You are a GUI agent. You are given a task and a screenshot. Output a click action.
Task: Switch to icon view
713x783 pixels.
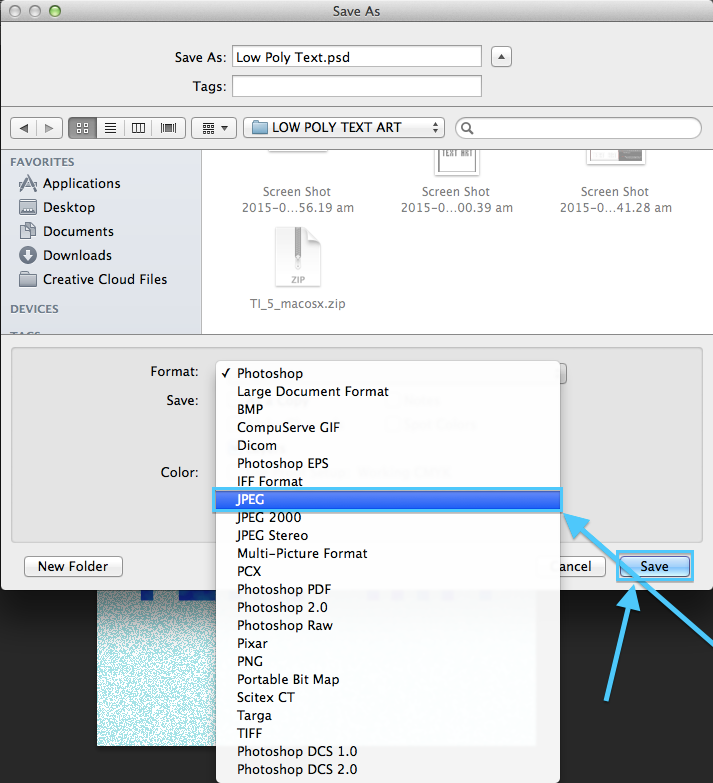(x=82, y=128)
